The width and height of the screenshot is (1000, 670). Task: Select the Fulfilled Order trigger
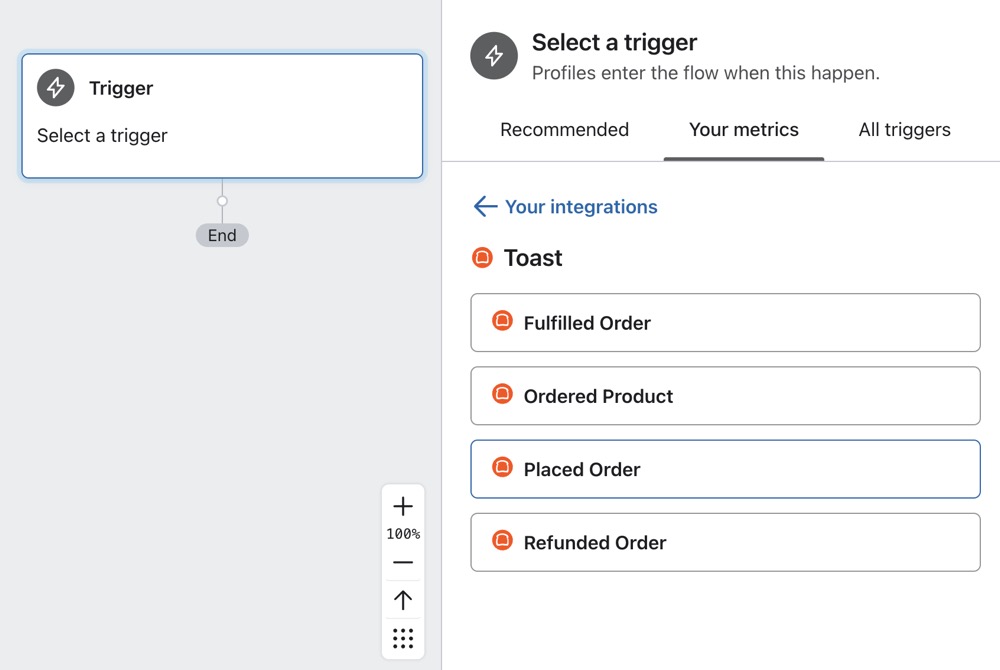tap(725, 323)
